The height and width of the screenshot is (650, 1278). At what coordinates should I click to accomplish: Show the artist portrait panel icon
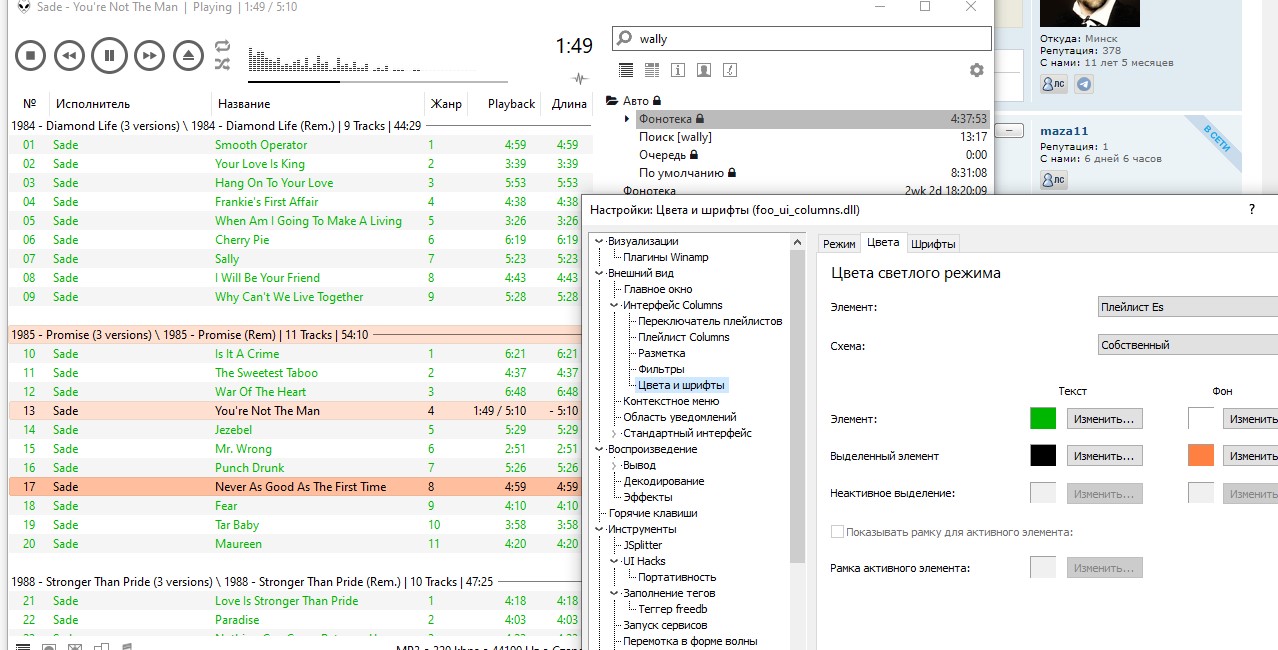[704, 70]
